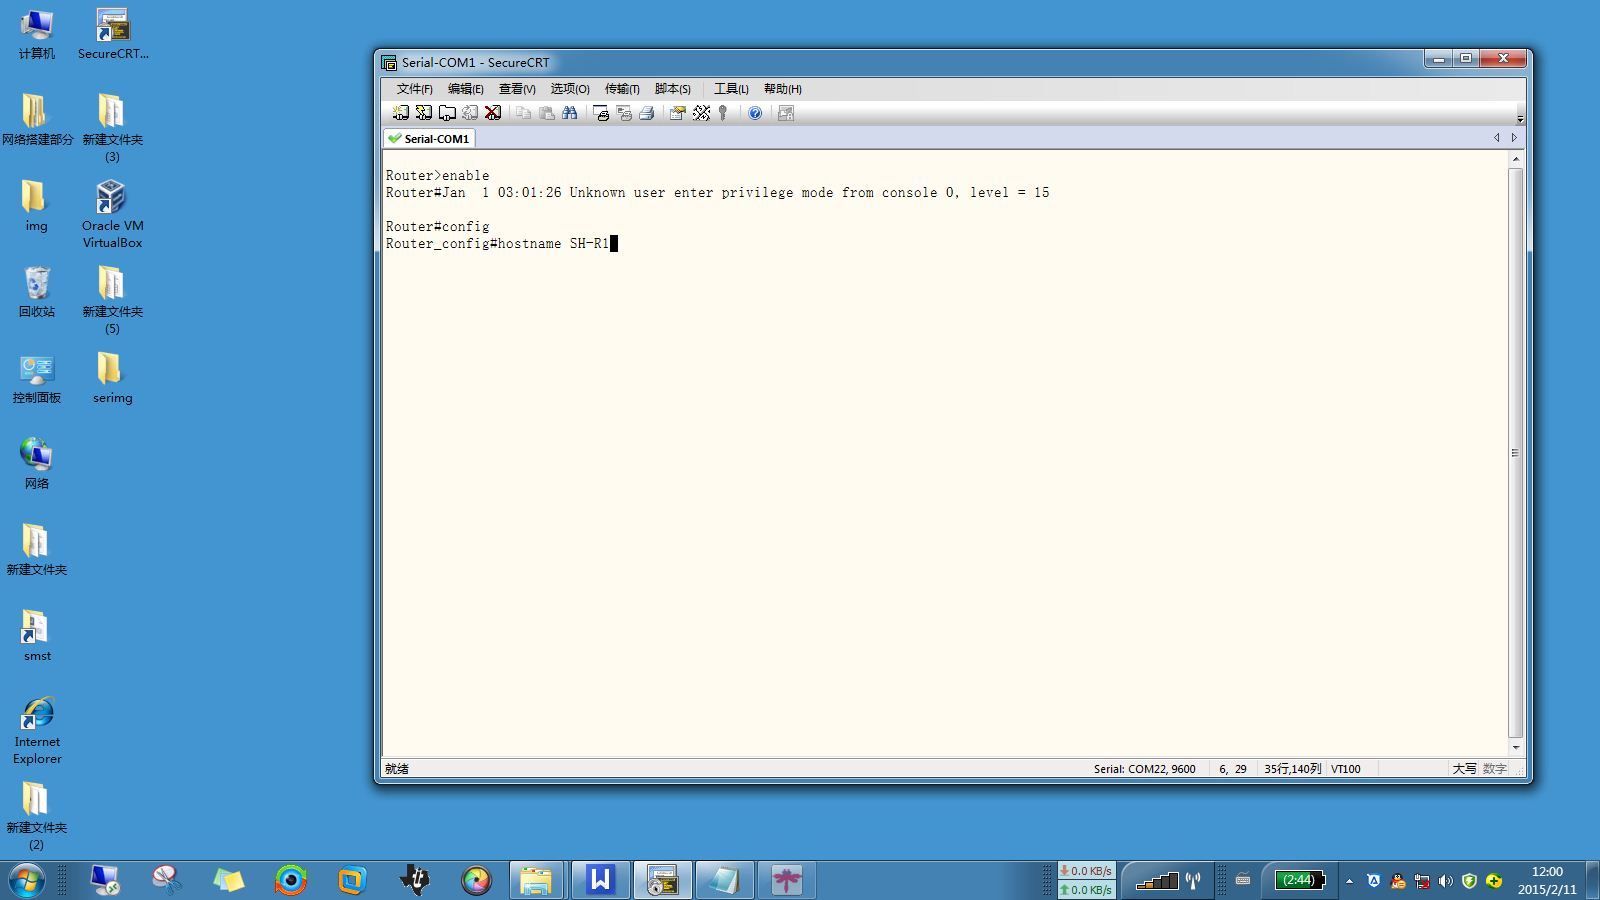Viewport: 1600px width, 900px height.
Task: Open the 传输(T) menu
Action: point(621,89)
